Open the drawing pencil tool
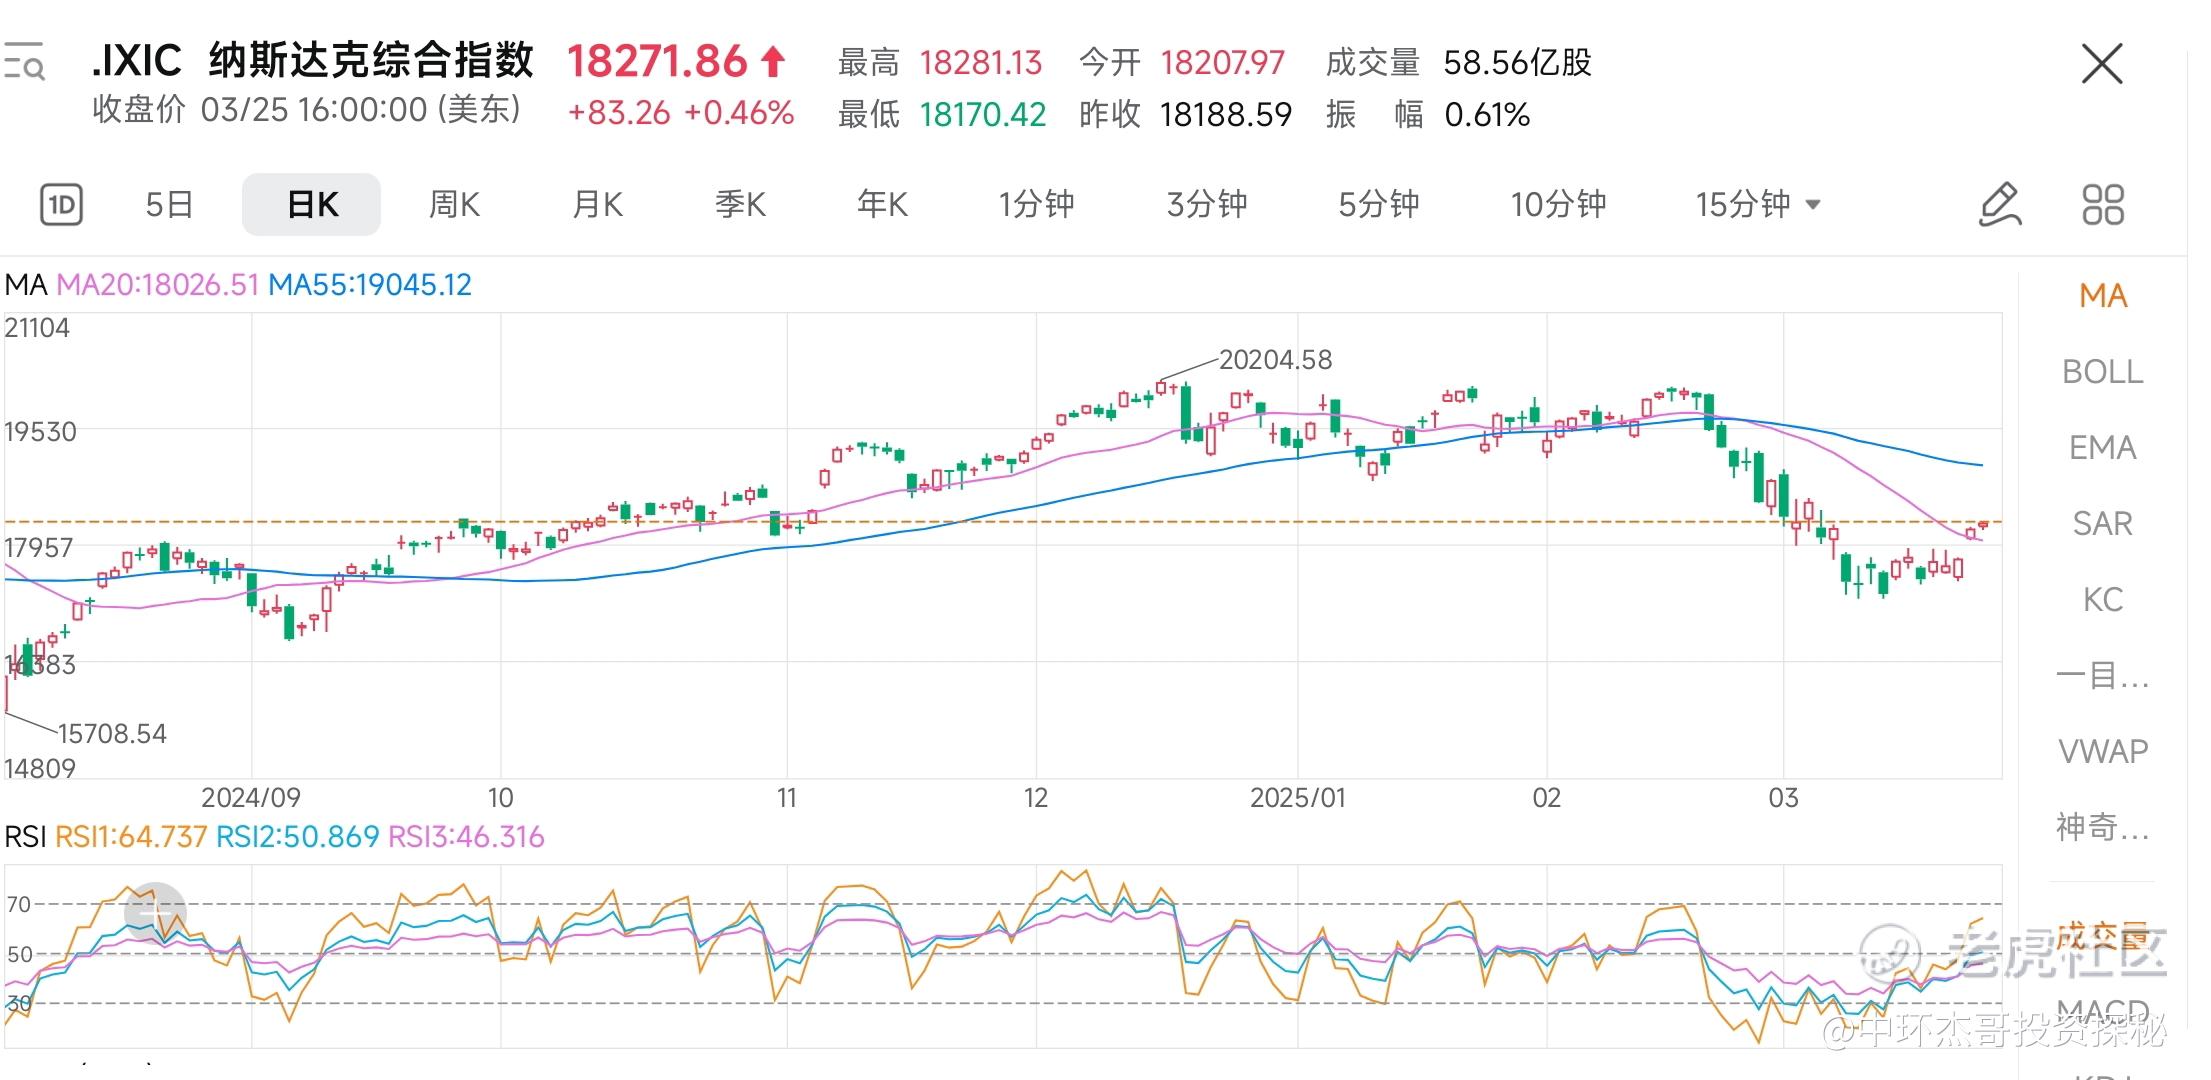The height and width of the screenshot is (1080, 2211). [x=2000, y=205]
